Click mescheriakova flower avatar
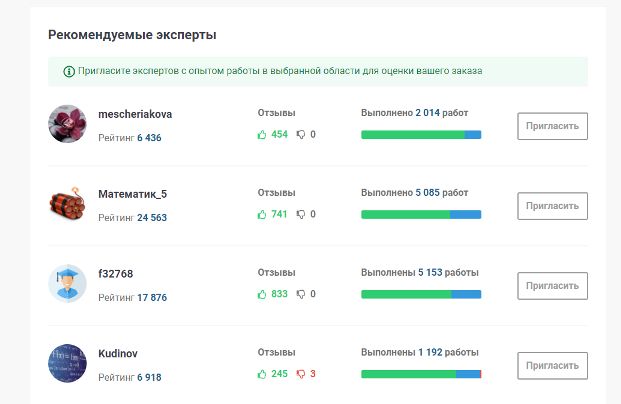This screenshot has width=621, height=404. tap(67, 124)
